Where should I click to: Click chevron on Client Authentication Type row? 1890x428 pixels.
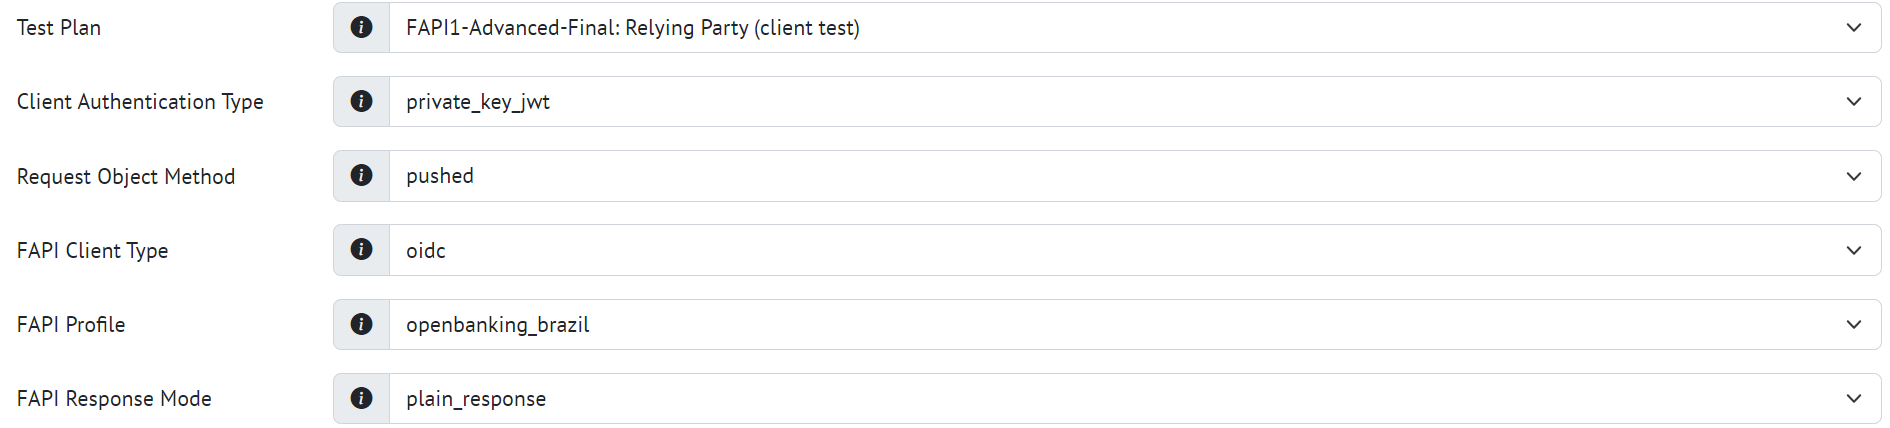1853,102
